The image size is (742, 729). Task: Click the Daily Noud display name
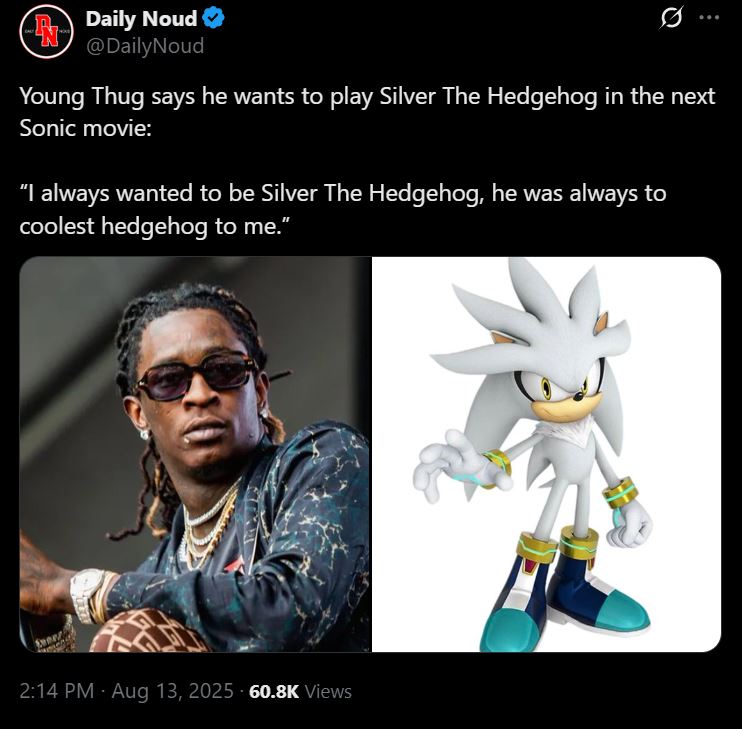tap(141, 19)
